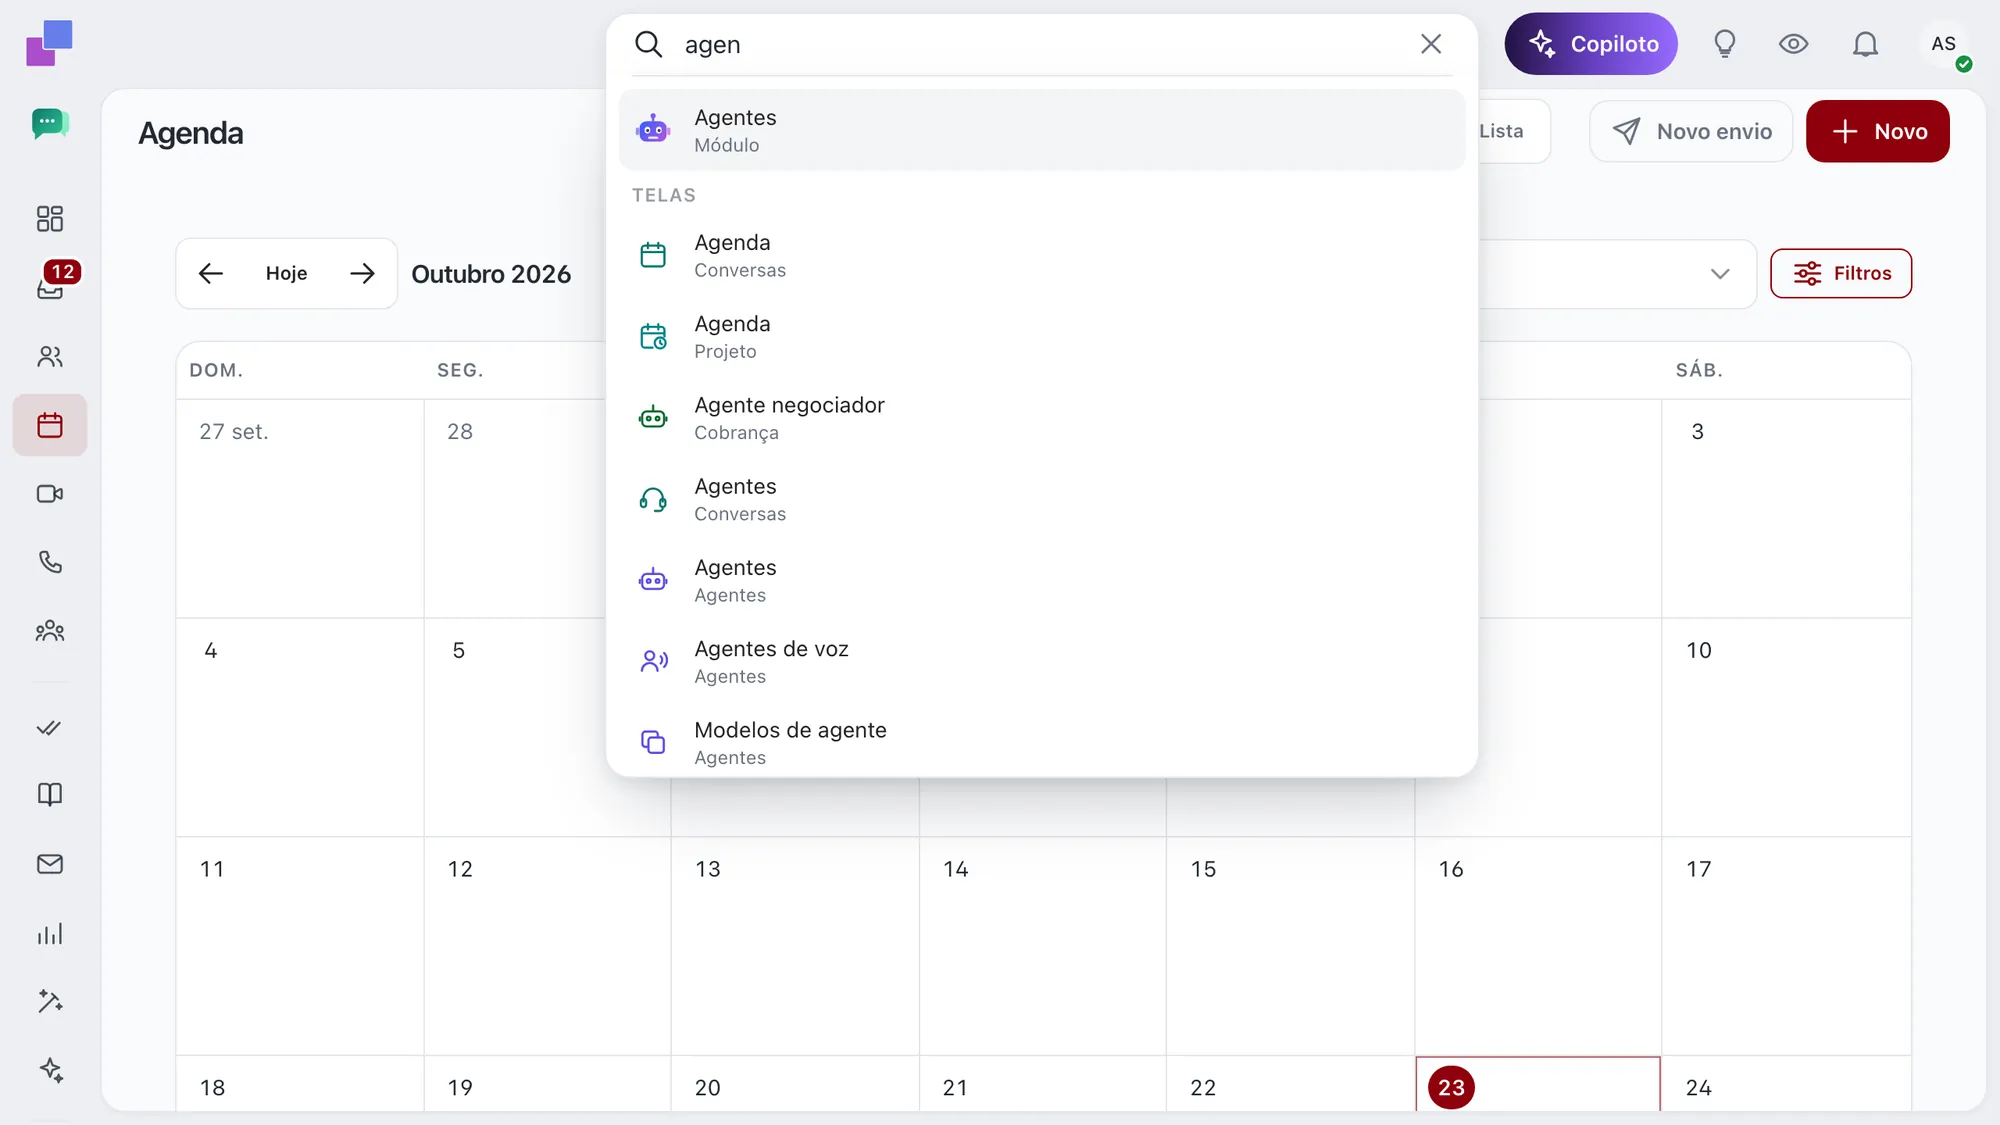Open the book icon in sidebar

coord(50,794)
